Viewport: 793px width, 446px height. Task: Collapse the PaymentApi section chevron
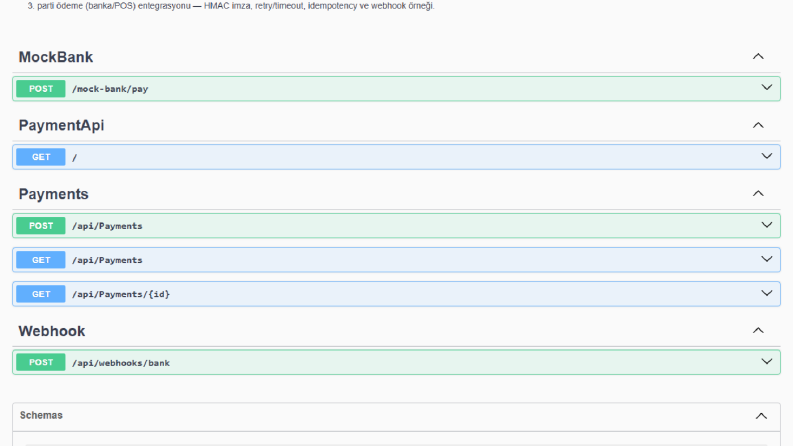pos(758,125)
